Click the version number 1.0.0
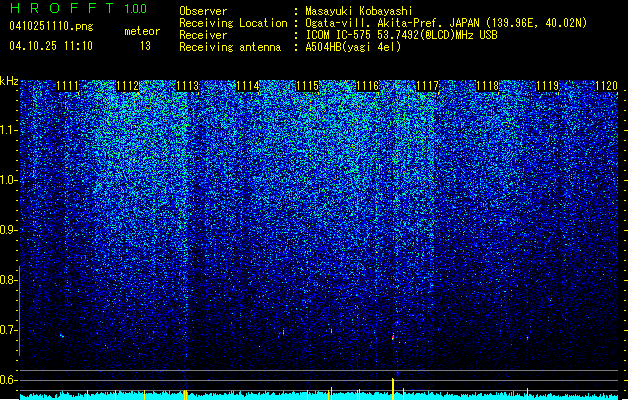 pos(136,9)
